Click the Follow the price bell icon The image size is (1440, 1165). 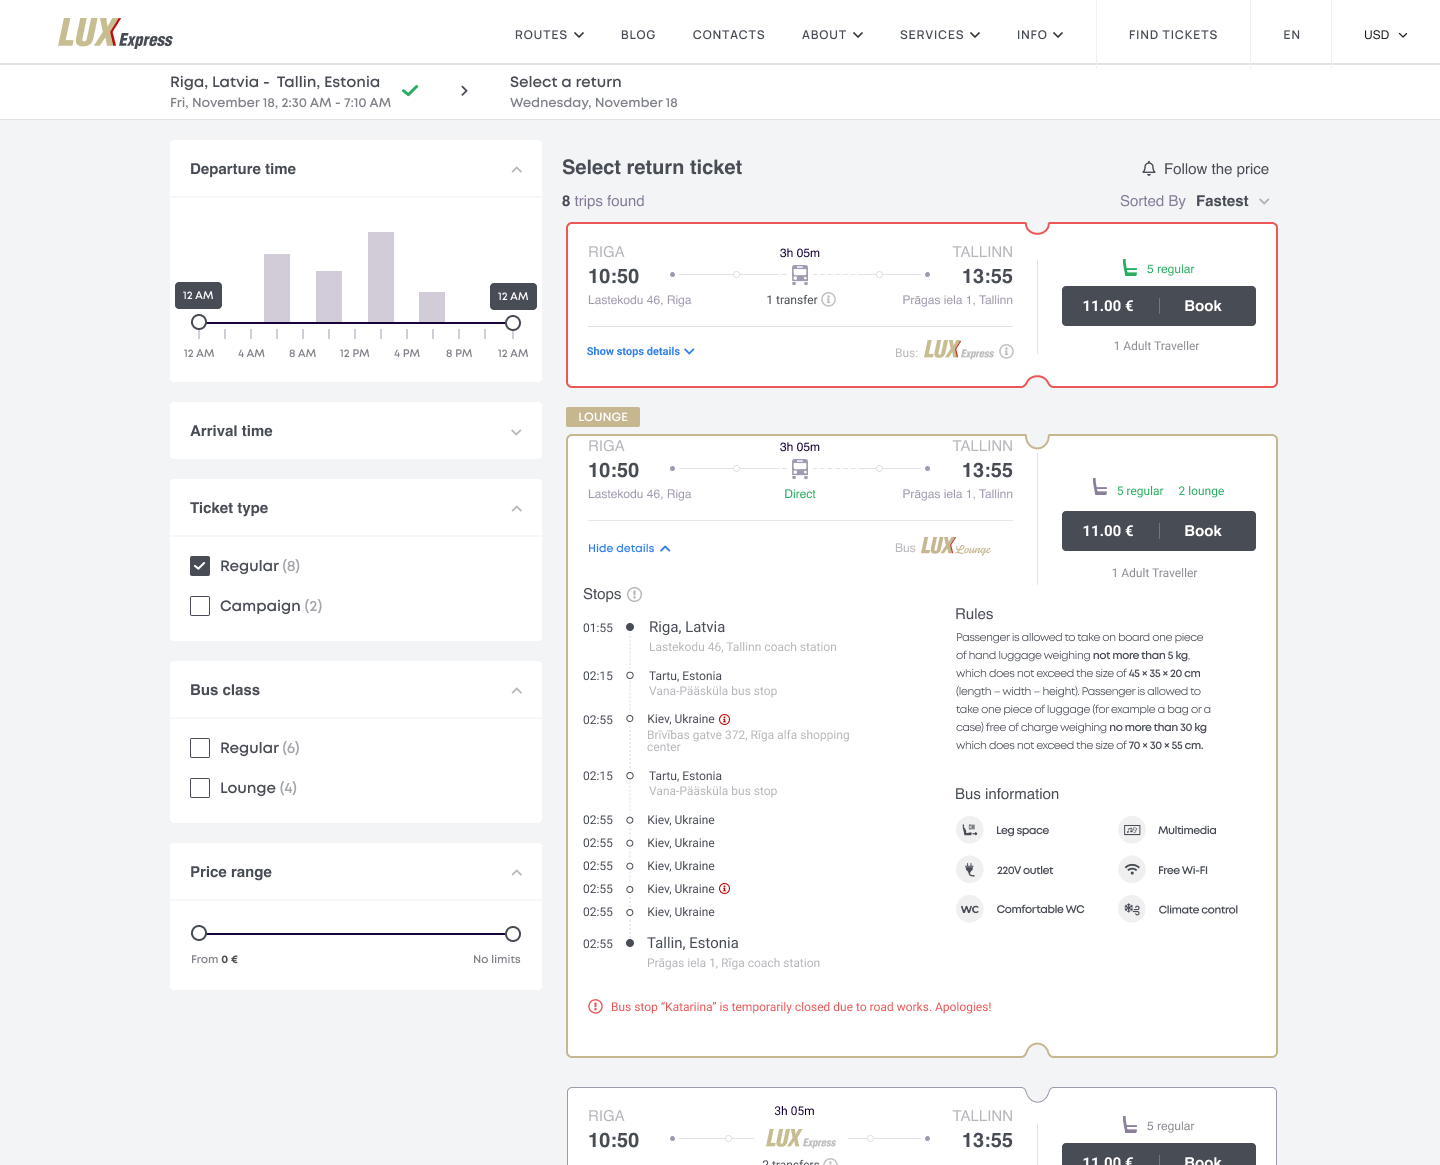(1149, 169)
